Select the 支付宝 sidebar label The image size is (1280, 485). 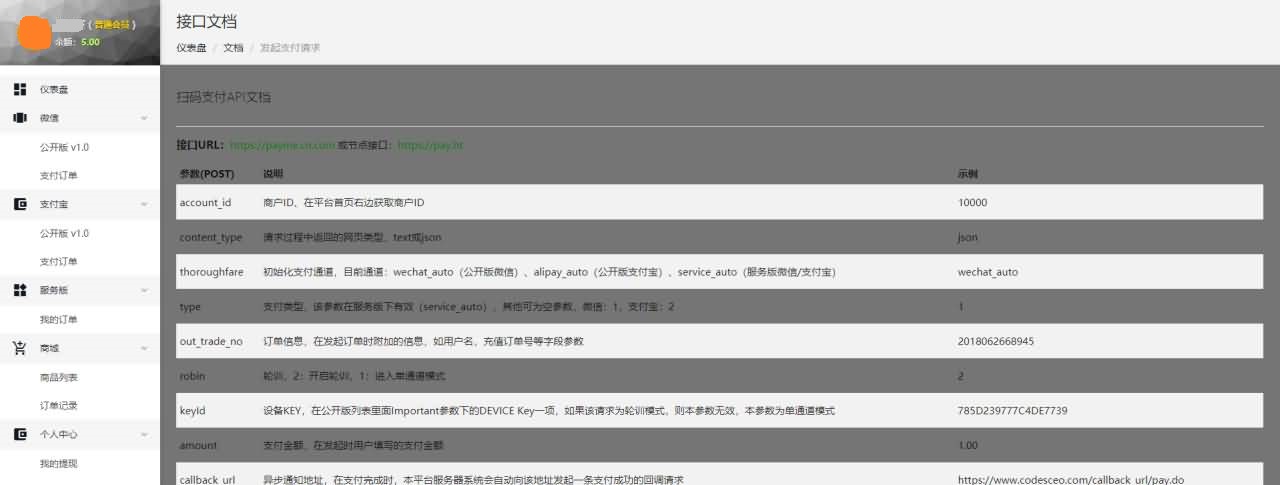point(54,204)
